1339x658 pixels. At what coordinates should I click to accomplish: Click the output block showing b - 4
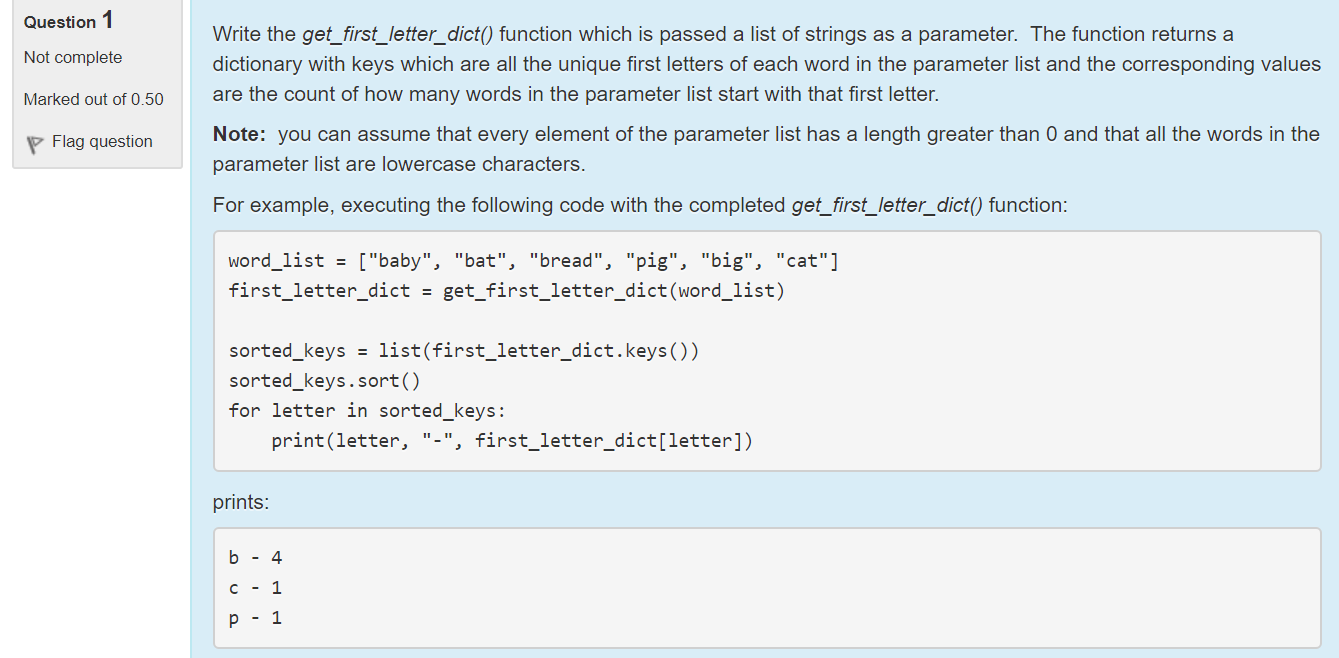click(254, 557)
